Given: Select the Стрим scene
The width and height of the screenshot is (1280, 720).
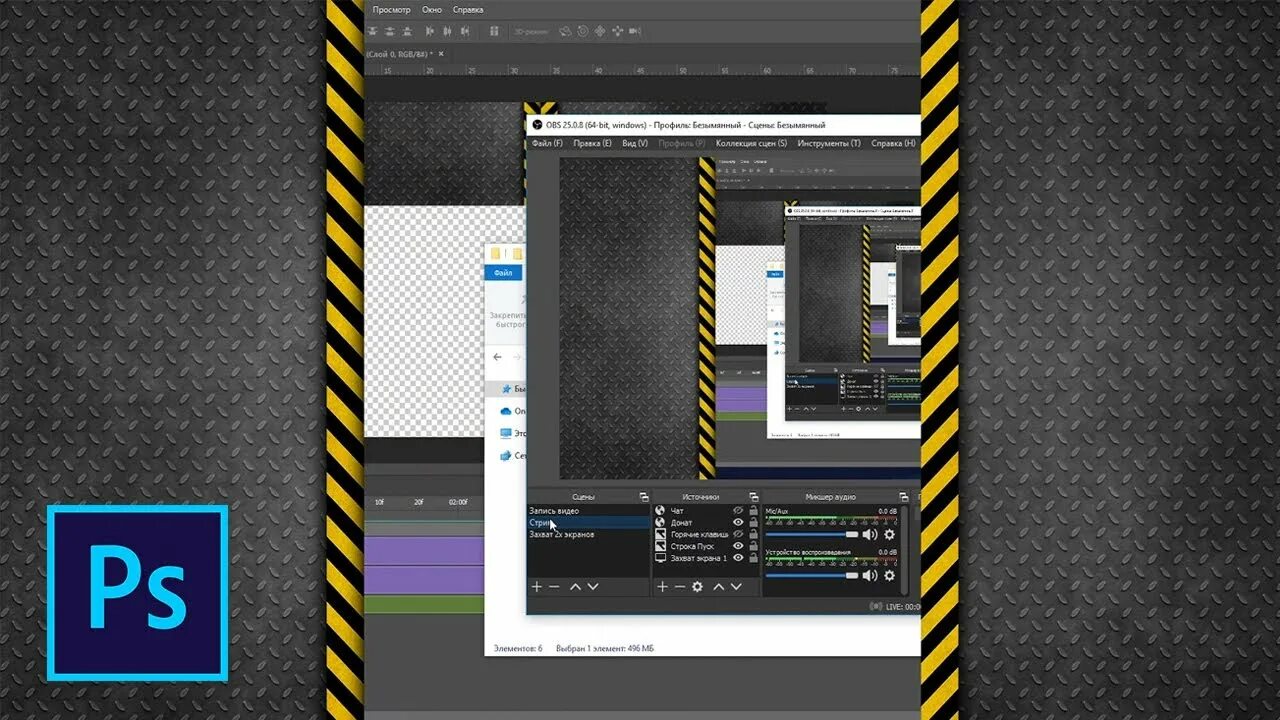Looking at the screenshot, I should coord(588,523).
